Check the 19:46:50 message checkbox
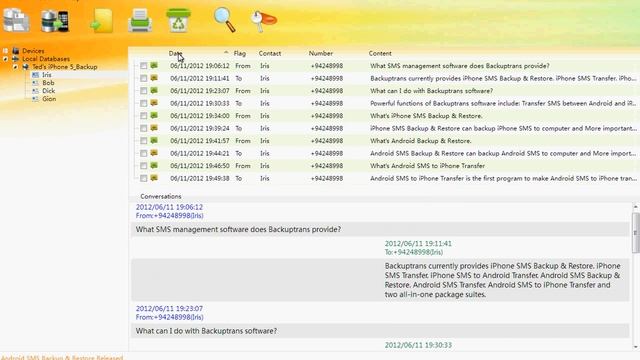Viewport: 640px width, 360px height. (x=144, y=166)
